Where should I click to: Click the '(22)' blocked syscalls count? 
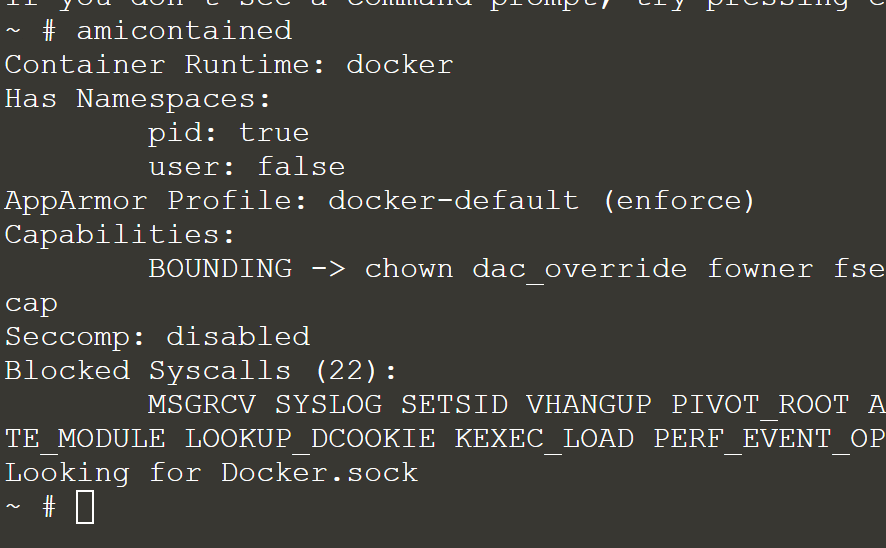point(346,371)
